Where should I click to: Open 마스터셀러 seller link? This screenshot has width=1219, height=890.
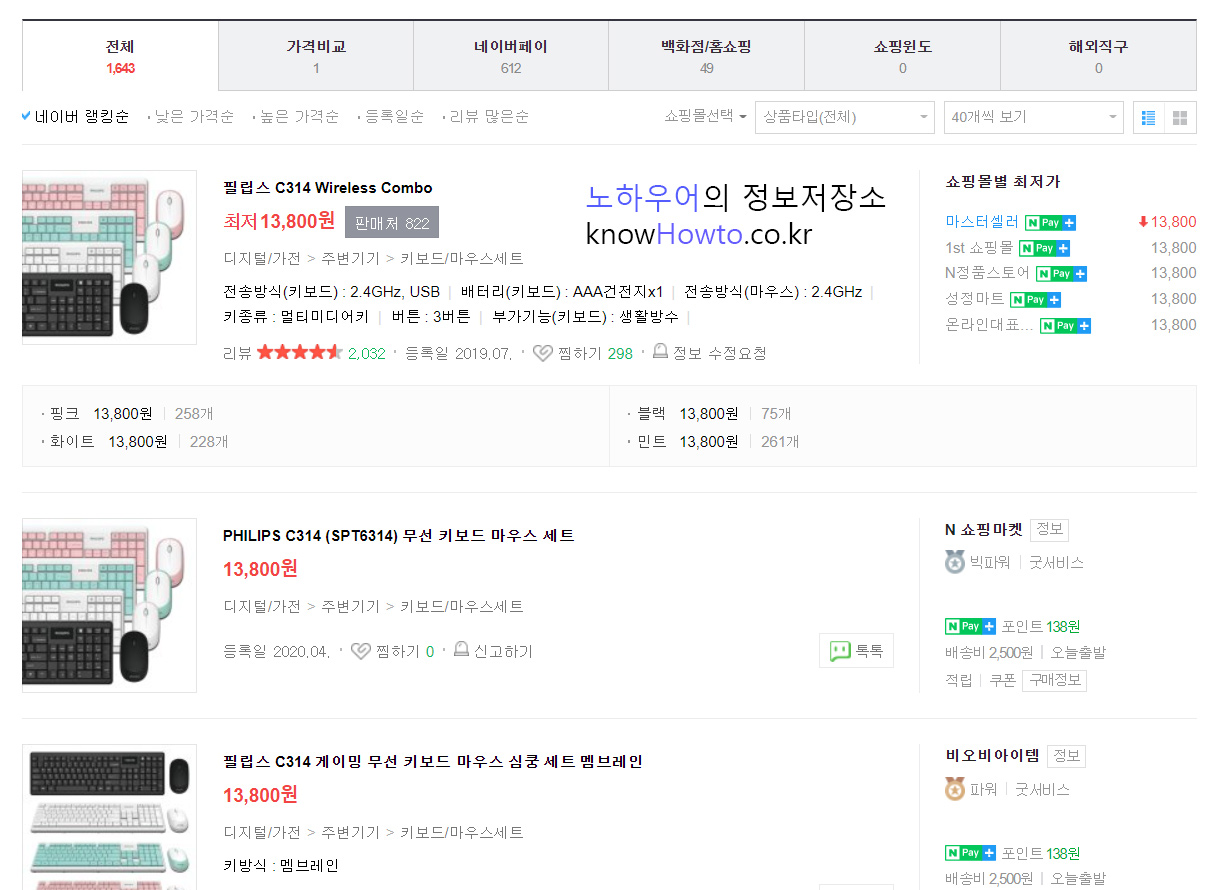coord(982,222)
